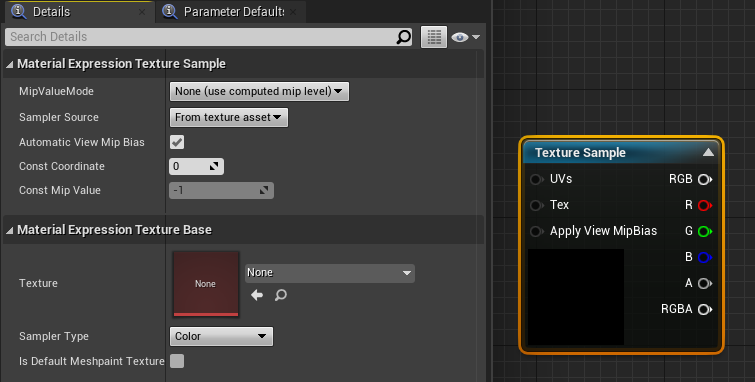Click the Parameter Defaults tab icon
The height and width of the screenshot is (382, 755).
[x=169, y=11]
